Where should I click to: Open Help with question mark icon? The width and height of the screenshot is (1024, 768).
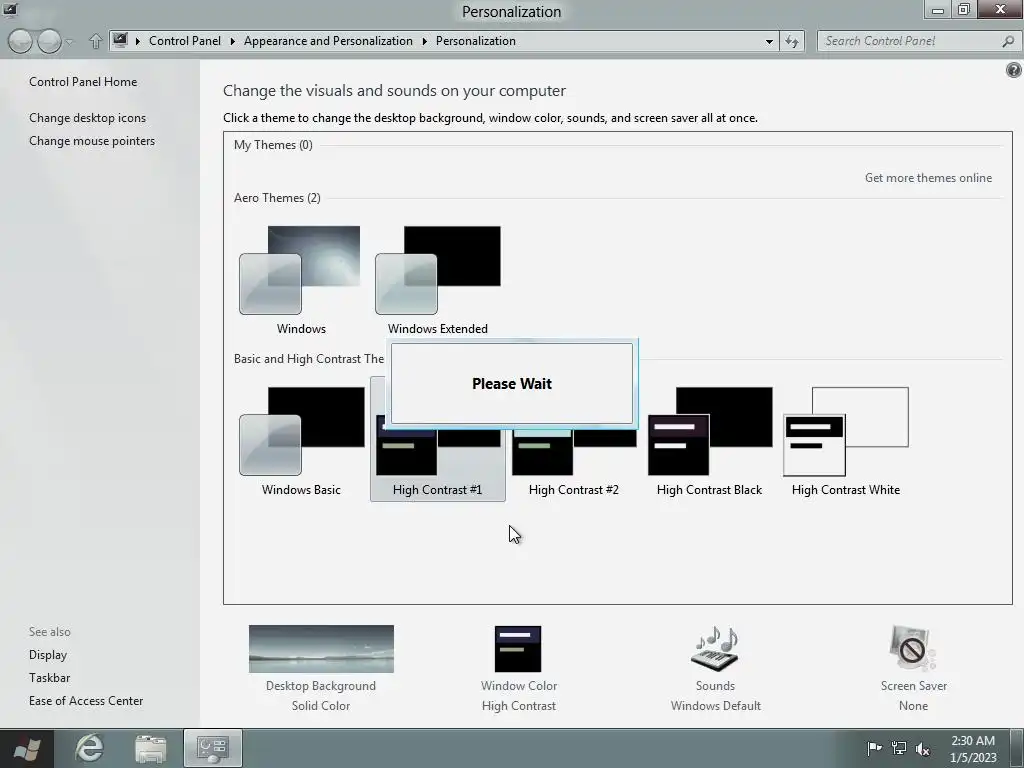coord(1014,70)
